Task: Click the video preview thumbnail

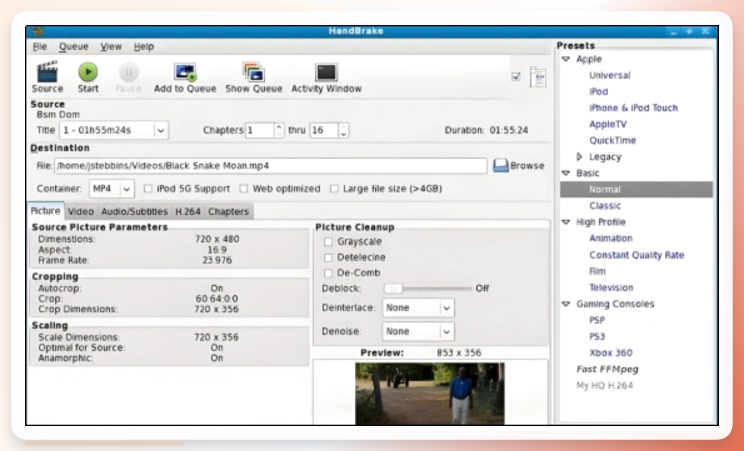Action: pos(430,394)
